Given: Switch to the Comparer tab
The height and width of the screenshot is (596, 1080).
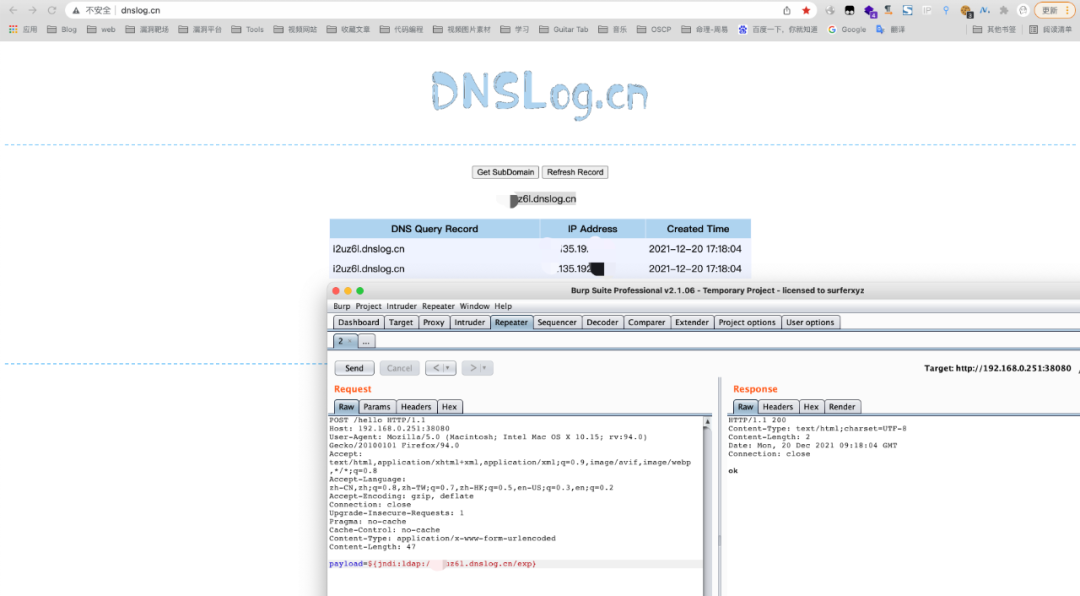Looking at the screenshot, I should (646, 322).
